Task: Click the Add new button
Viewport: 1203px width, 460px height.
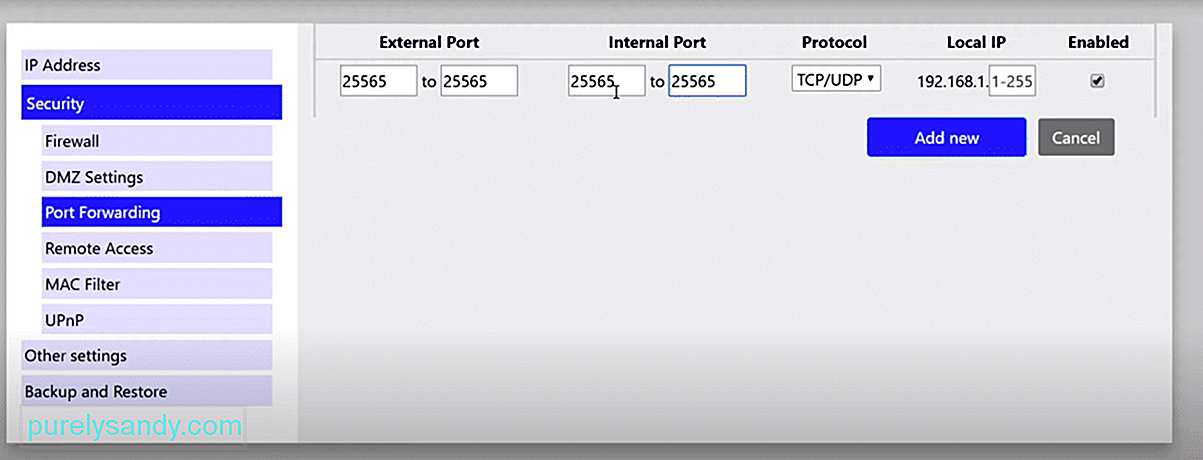Action: click(946, 138)
